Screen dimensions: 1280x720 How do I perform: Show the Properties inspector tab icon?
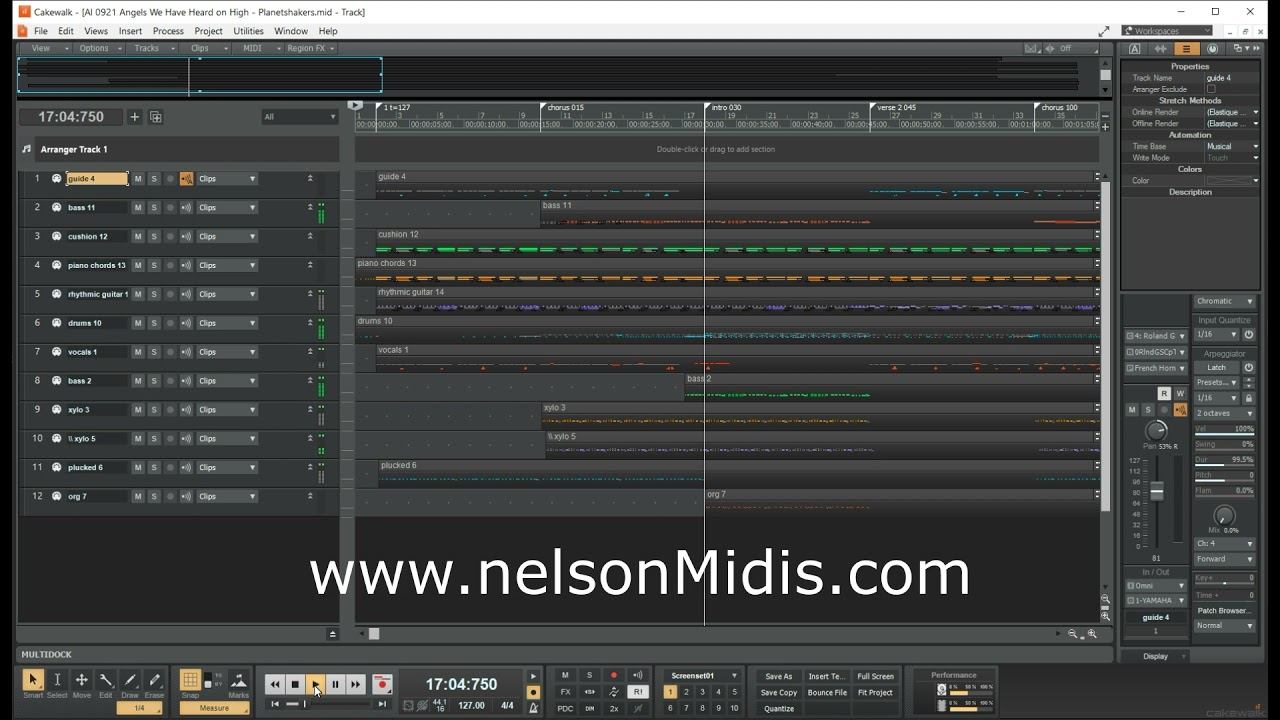[x=1187, y=48]
